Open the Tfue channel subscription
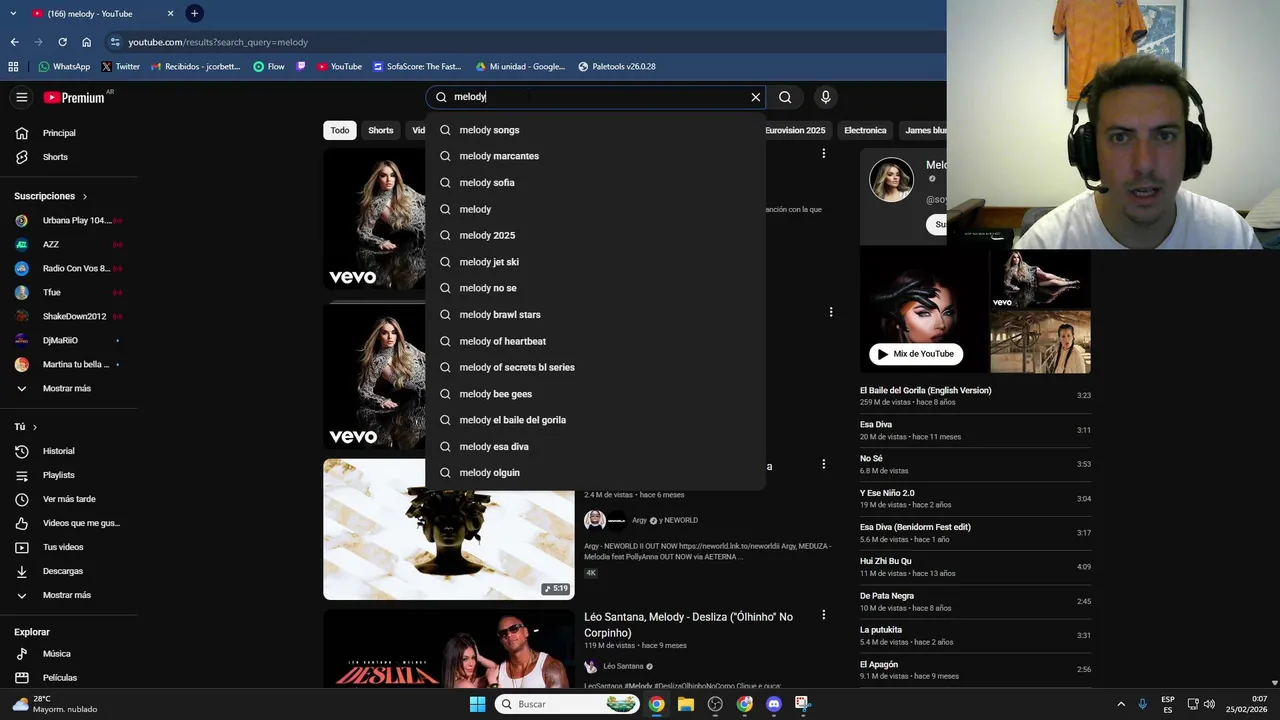This screenshot has width=1280, height=720. [67, 292]
